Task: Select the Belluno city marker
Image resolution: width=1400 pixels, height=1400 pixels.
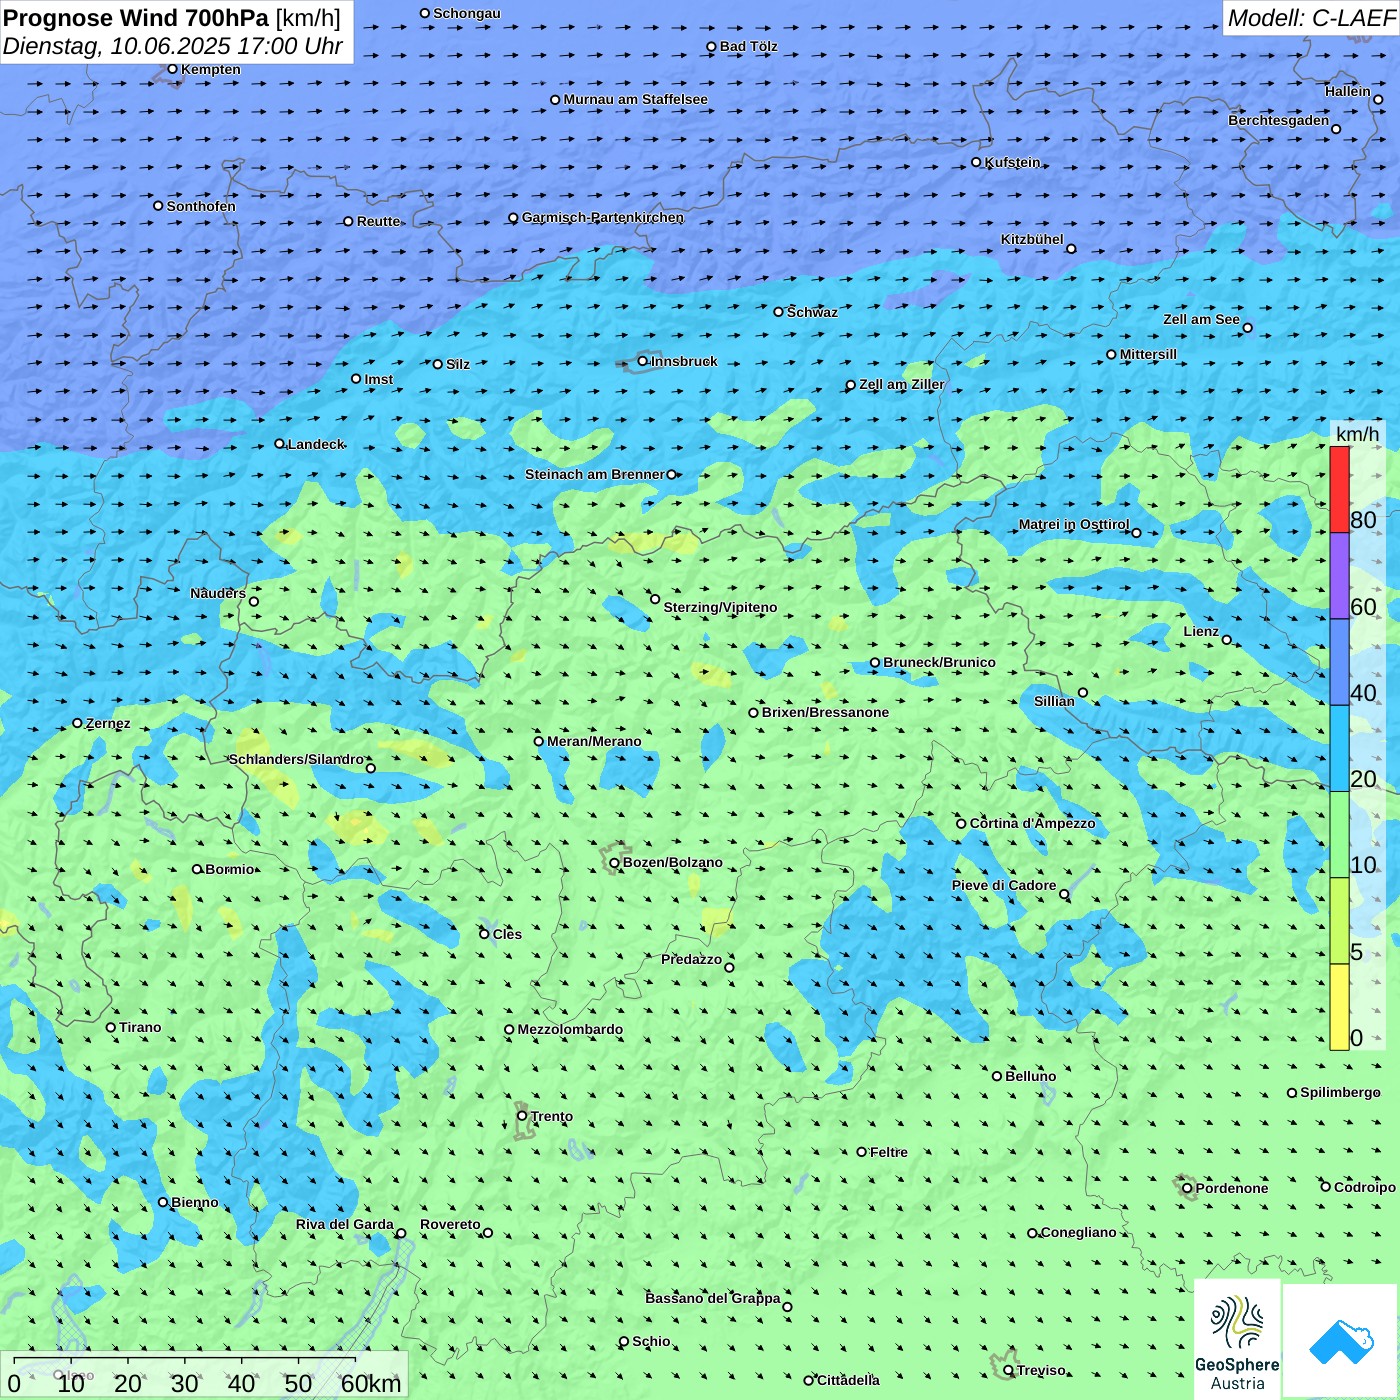Action: tap(996, 1076)
